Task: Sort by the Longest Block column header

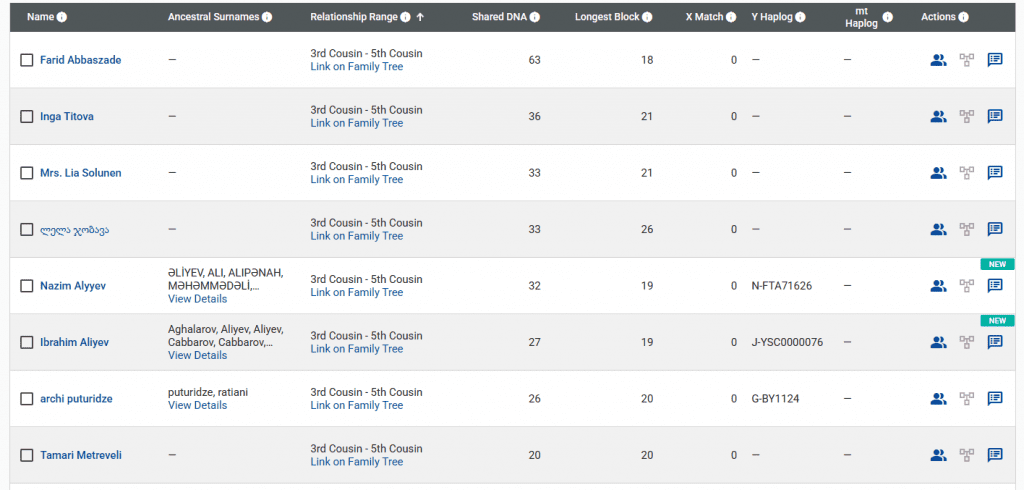Action: pos(607,17)
